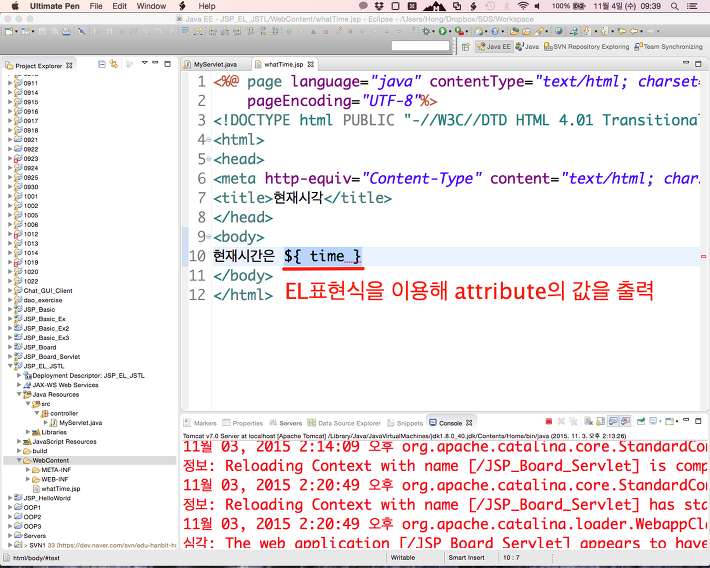Expand the JSP_Board_Servlet project
710x568 pixels.
pos(10,356)
